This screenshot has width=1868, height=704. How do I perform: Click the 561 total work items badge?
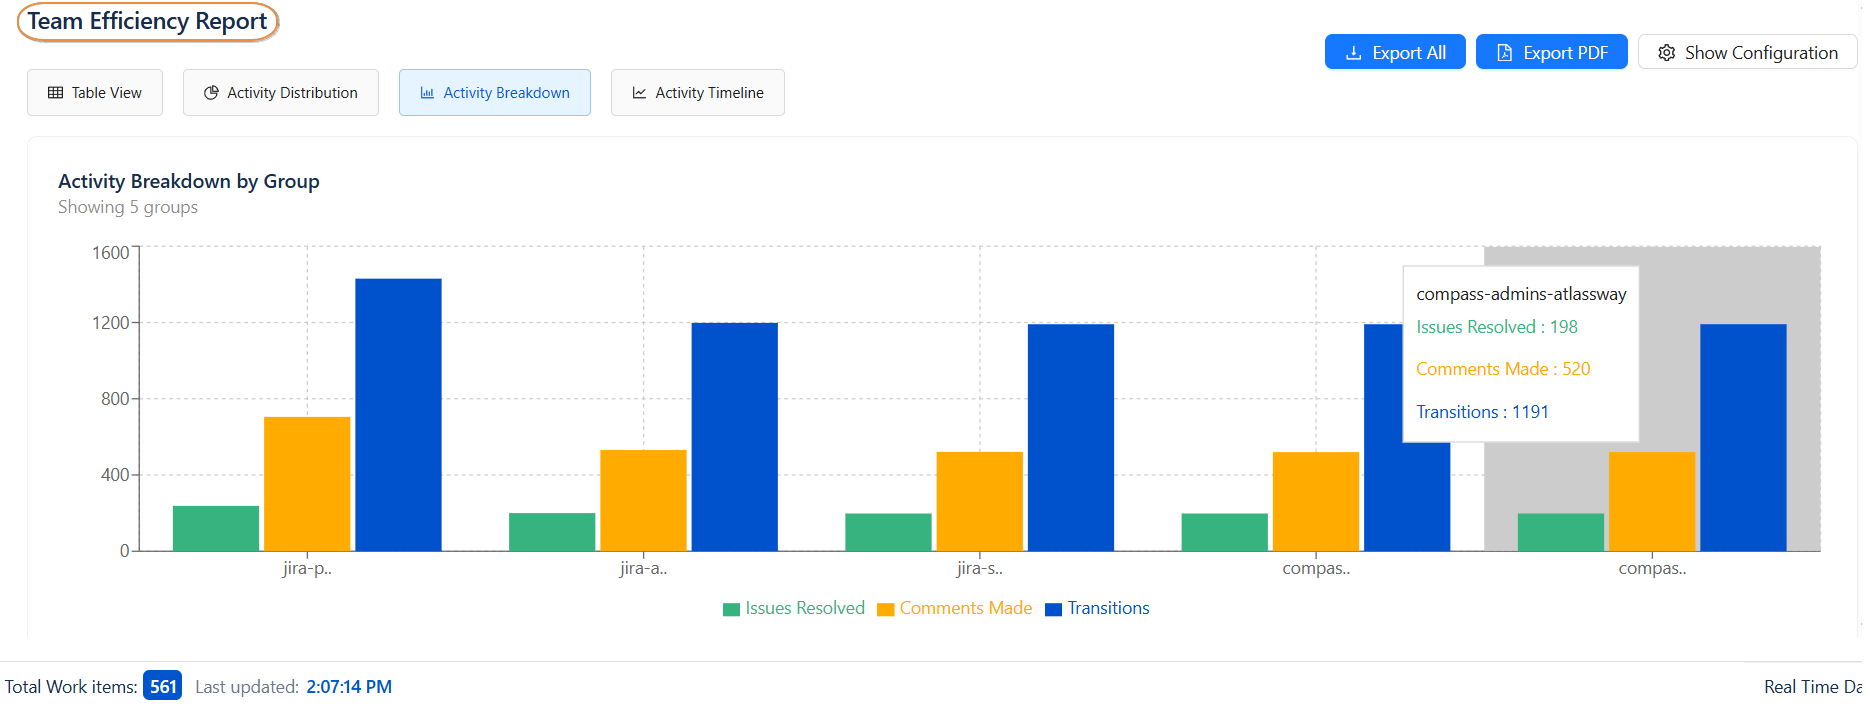tap(162, 686)
